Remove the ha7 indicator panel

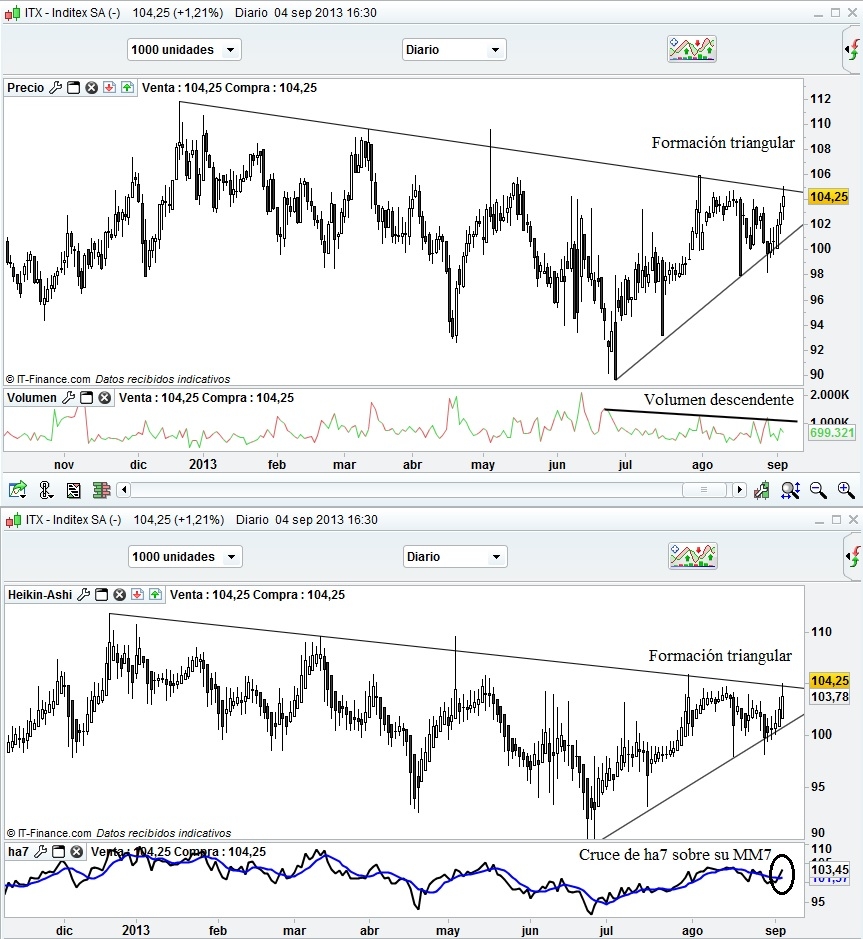77,852
